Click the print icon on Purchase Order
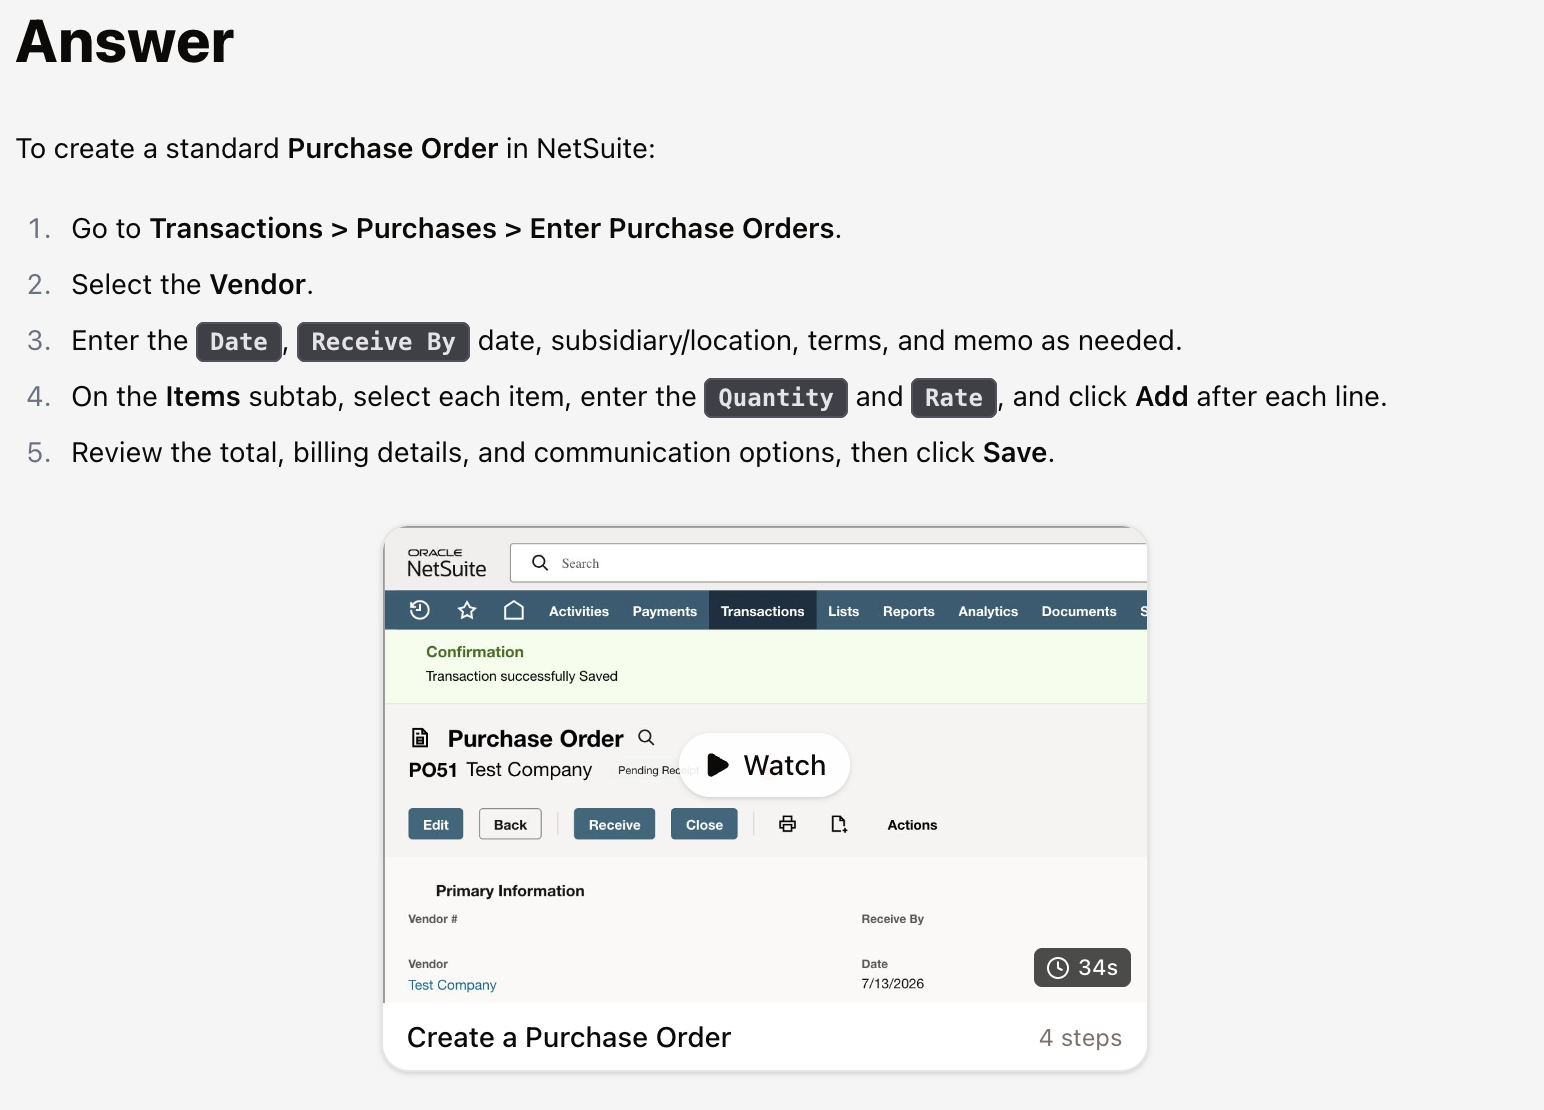 [788, 824]
